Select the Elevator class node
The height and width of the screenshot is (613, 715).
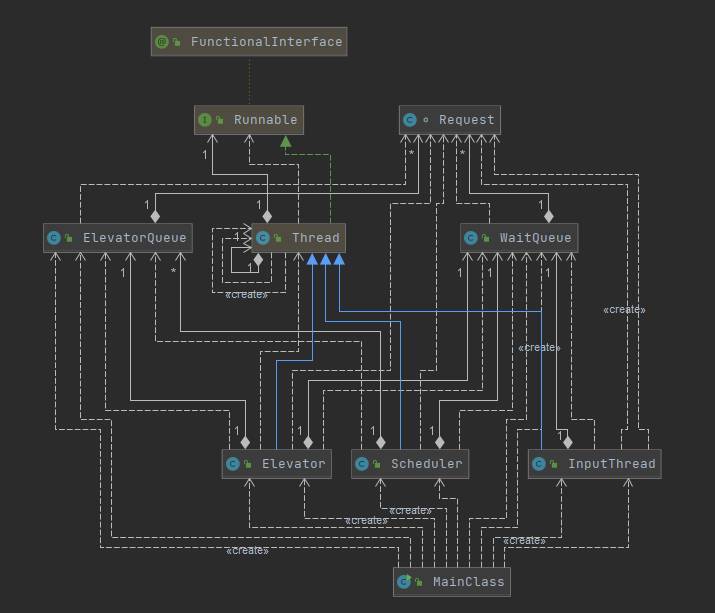277,464
